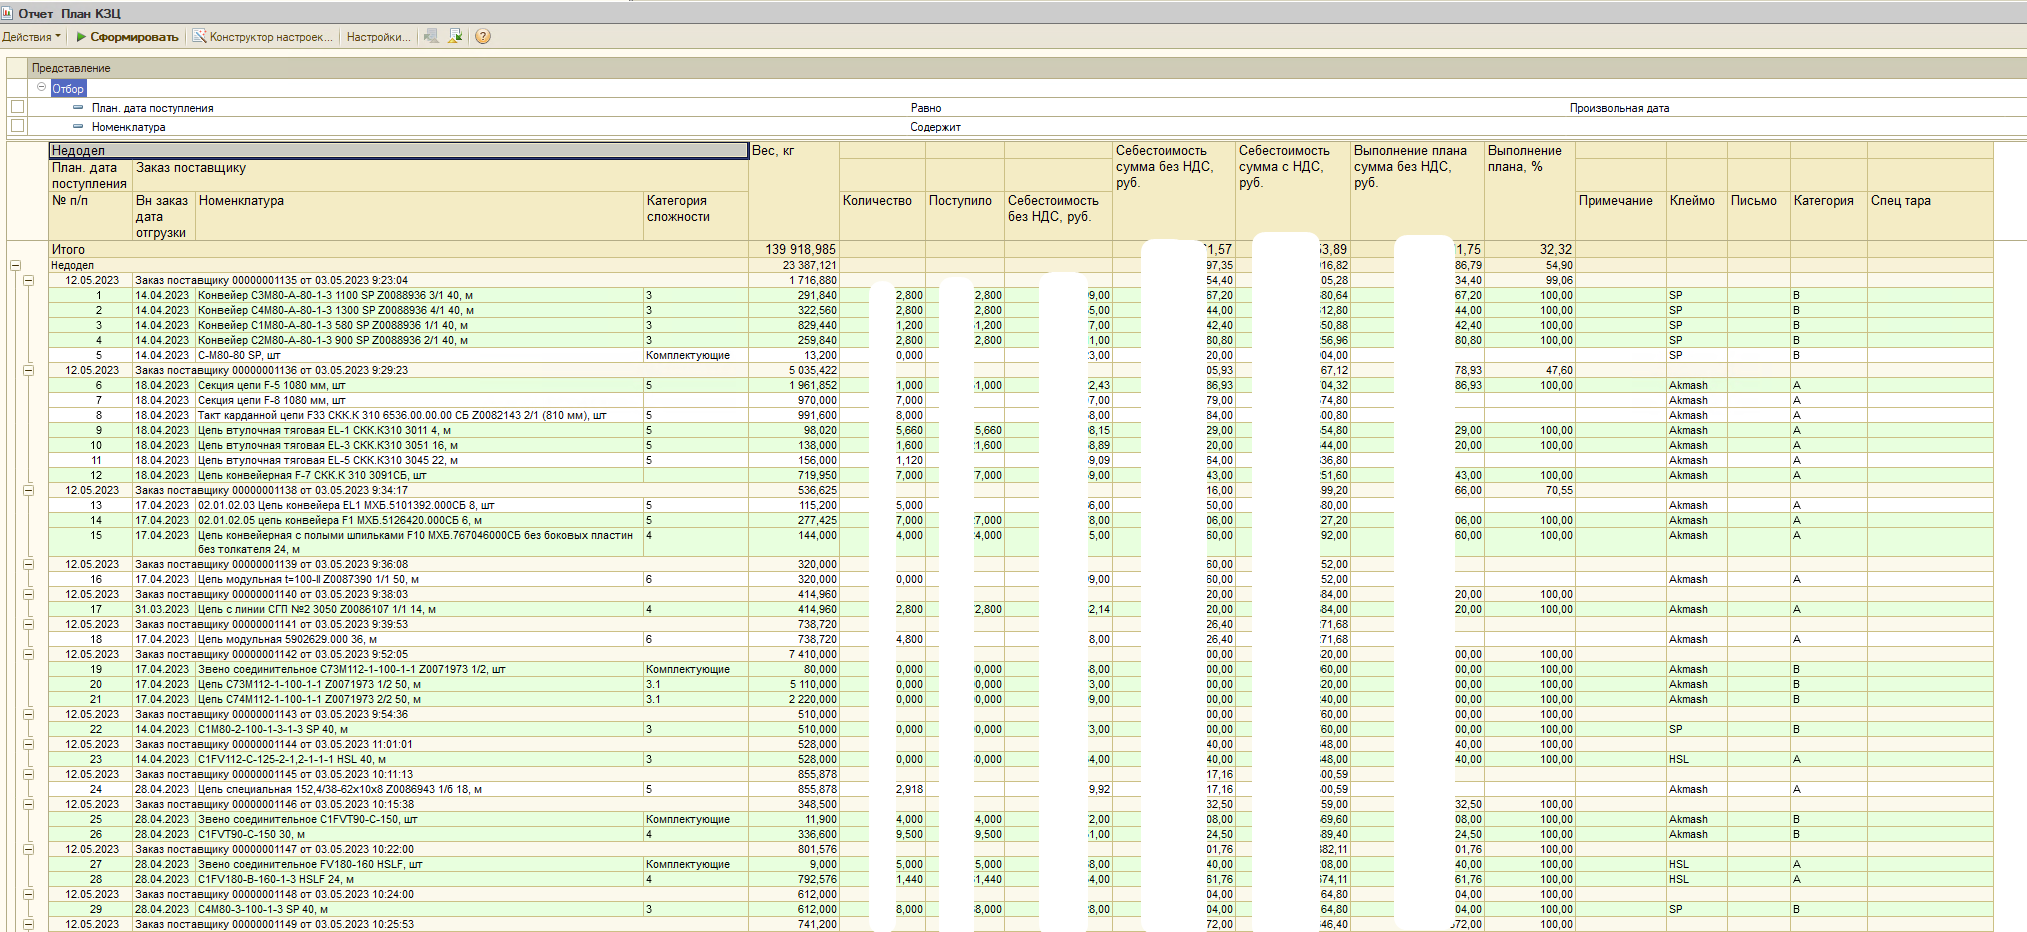The width and height of the screenshot is (2027, 932).
Task: Collapse order group 00000001139
Action: click(28, 564)
